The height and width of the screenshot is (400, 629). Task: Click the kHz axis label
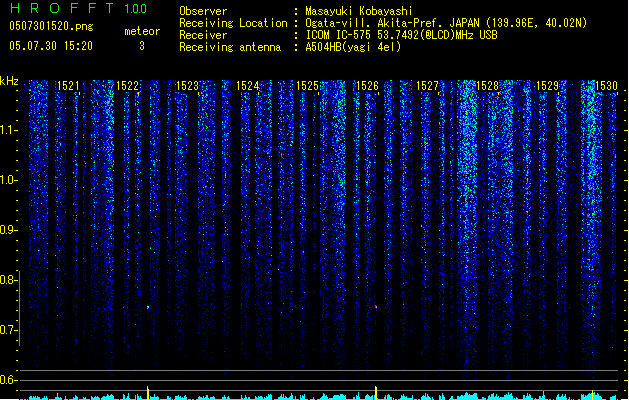9,81
